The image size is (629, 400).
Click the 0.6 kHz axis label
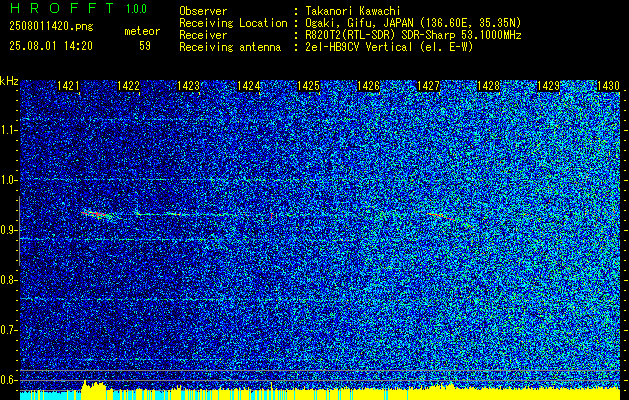7,380
